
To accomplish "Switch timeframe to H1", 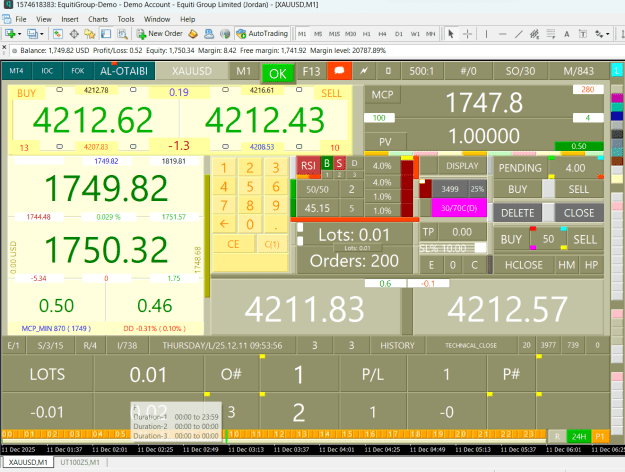I will pos(366,34).
